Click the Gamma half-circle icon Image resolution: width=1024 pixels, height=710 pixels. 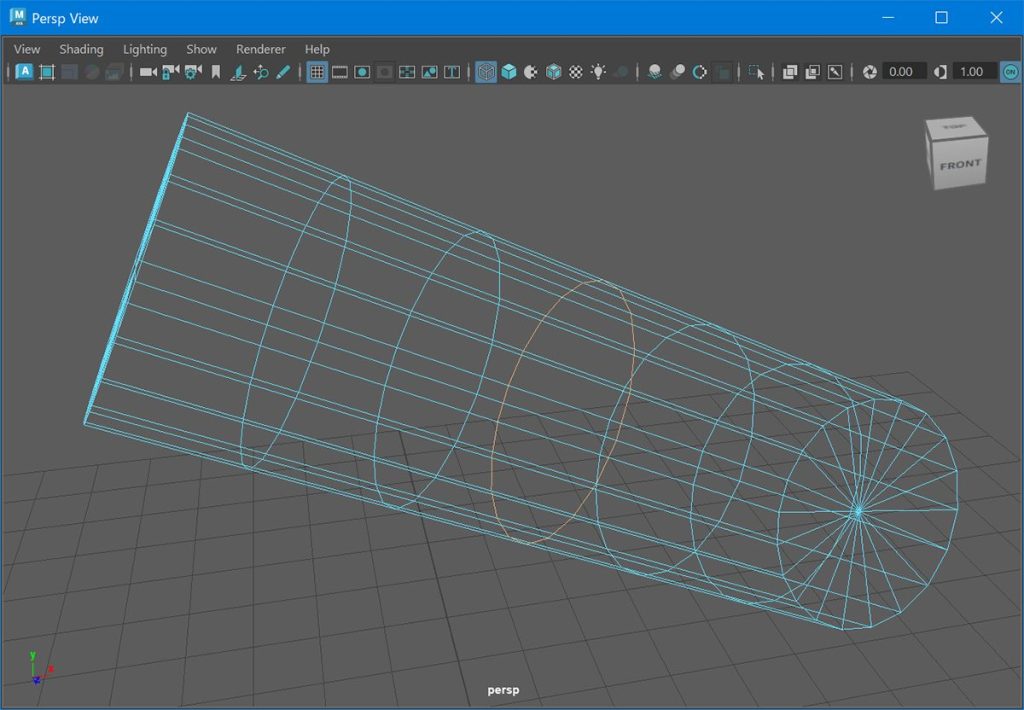pyautogui.click(x=940, y=72)
